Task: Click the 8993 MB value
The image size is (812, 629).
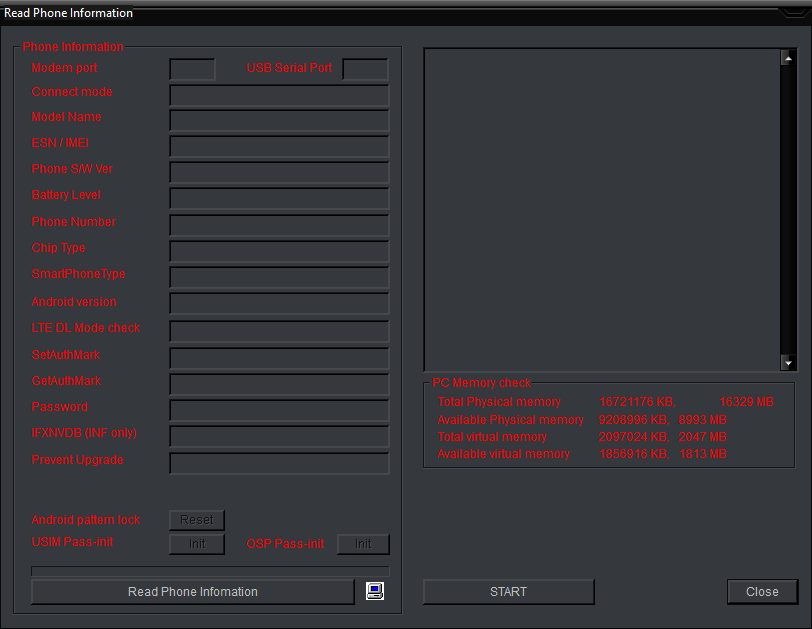Action: pos(703,419)
